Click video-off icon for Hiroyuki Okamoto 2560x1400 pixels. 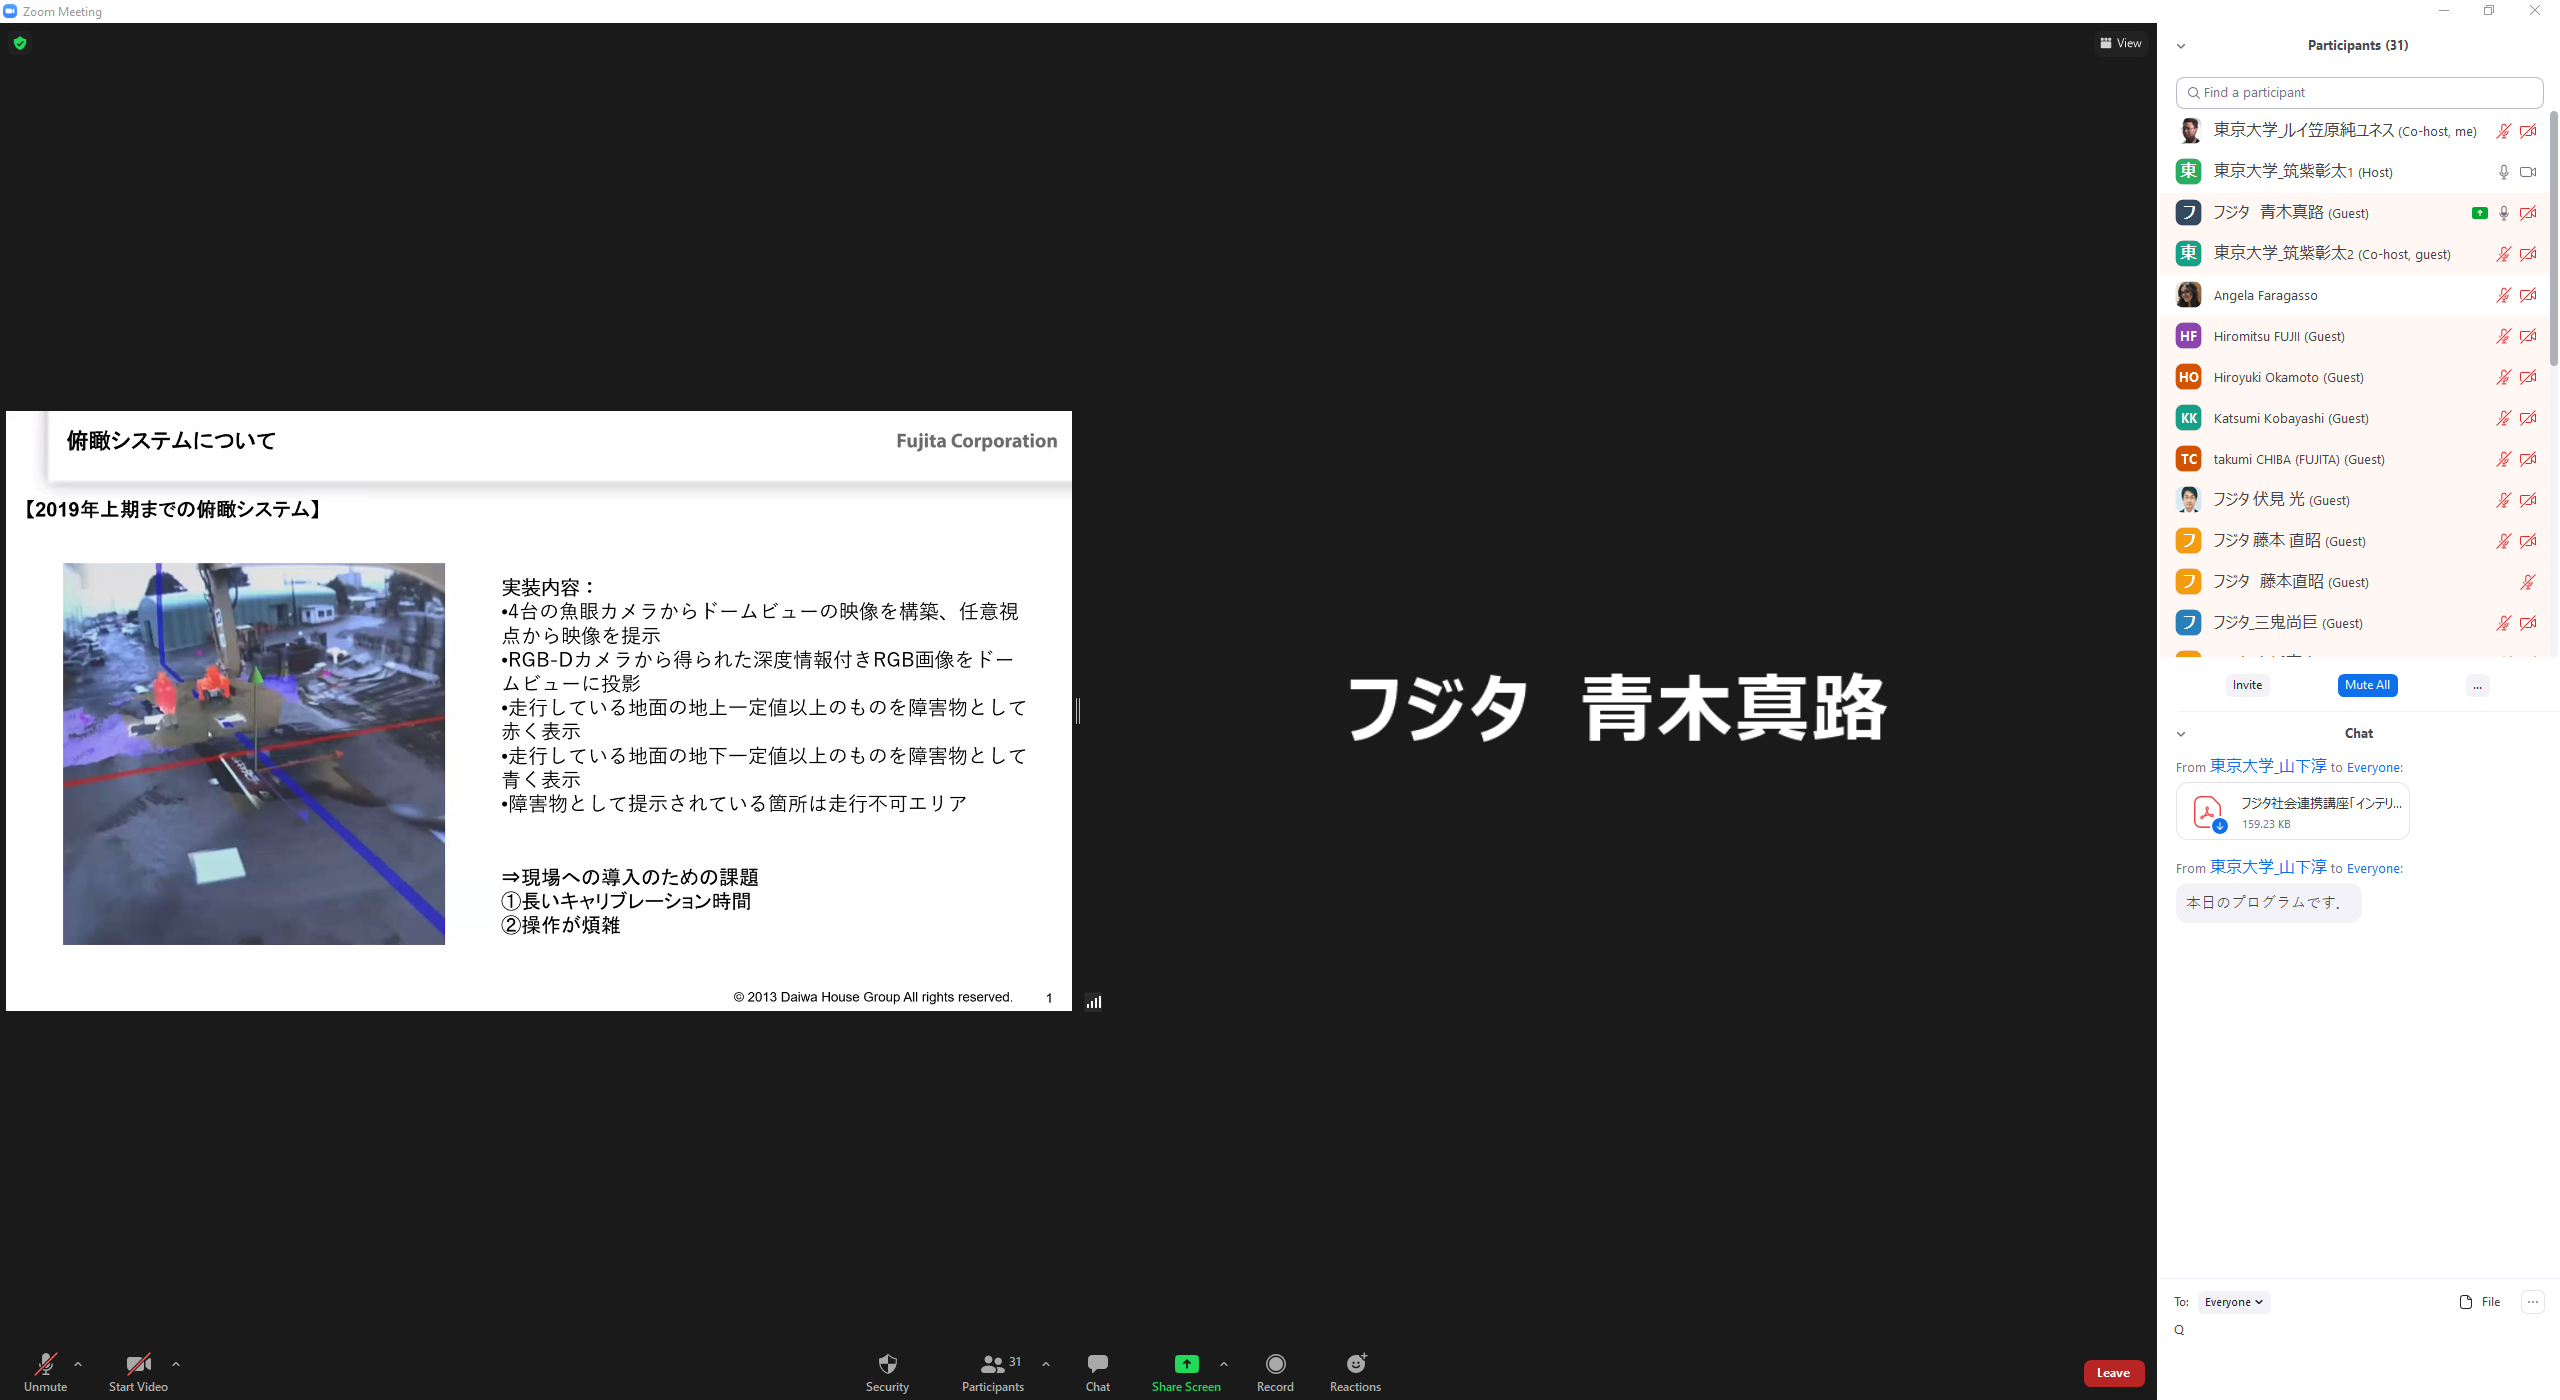pyautogui.click(x=2528, y=377)
